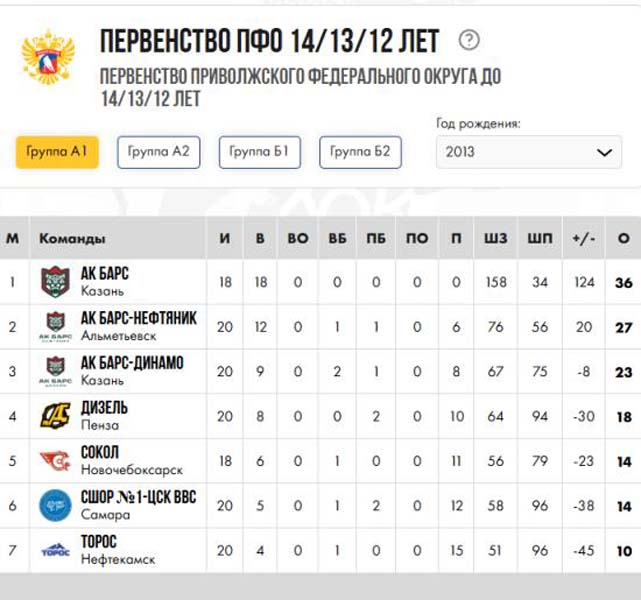This screenshot has width=641, height=600.
Task: Click the Dizel Penza team logo
Action: 55,415
